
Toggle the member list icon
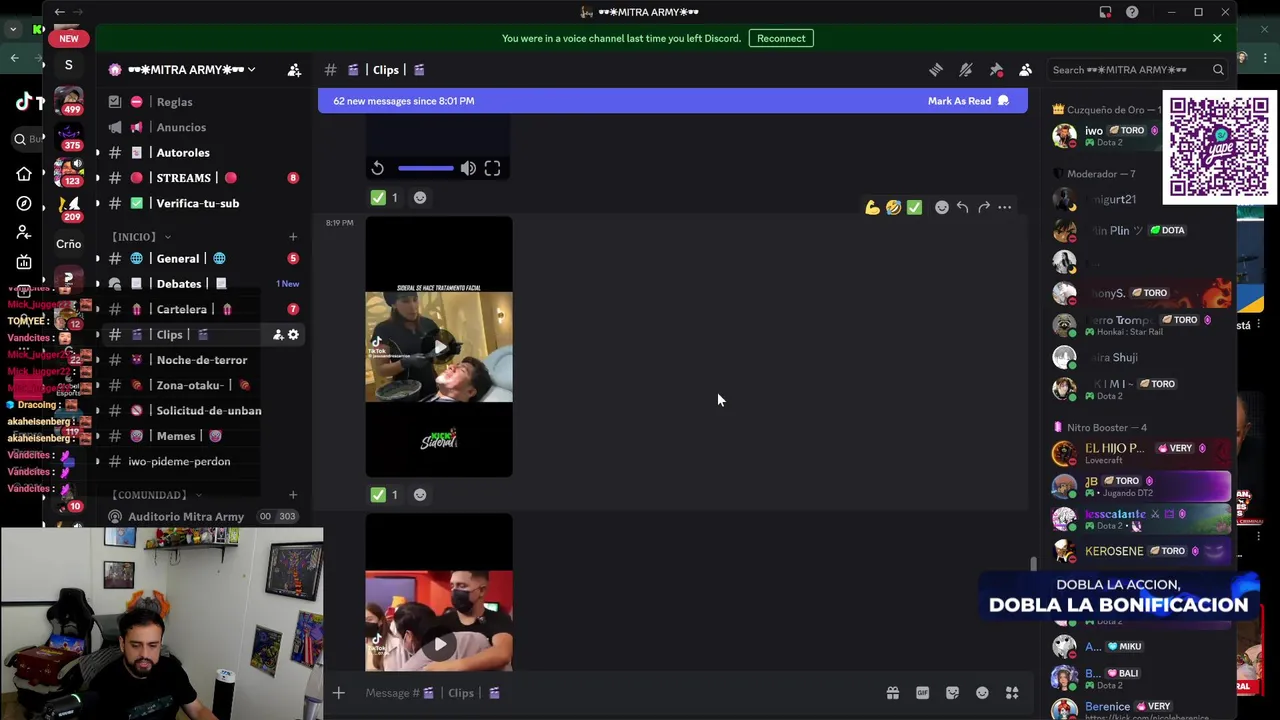click(x=1025, y=70)
